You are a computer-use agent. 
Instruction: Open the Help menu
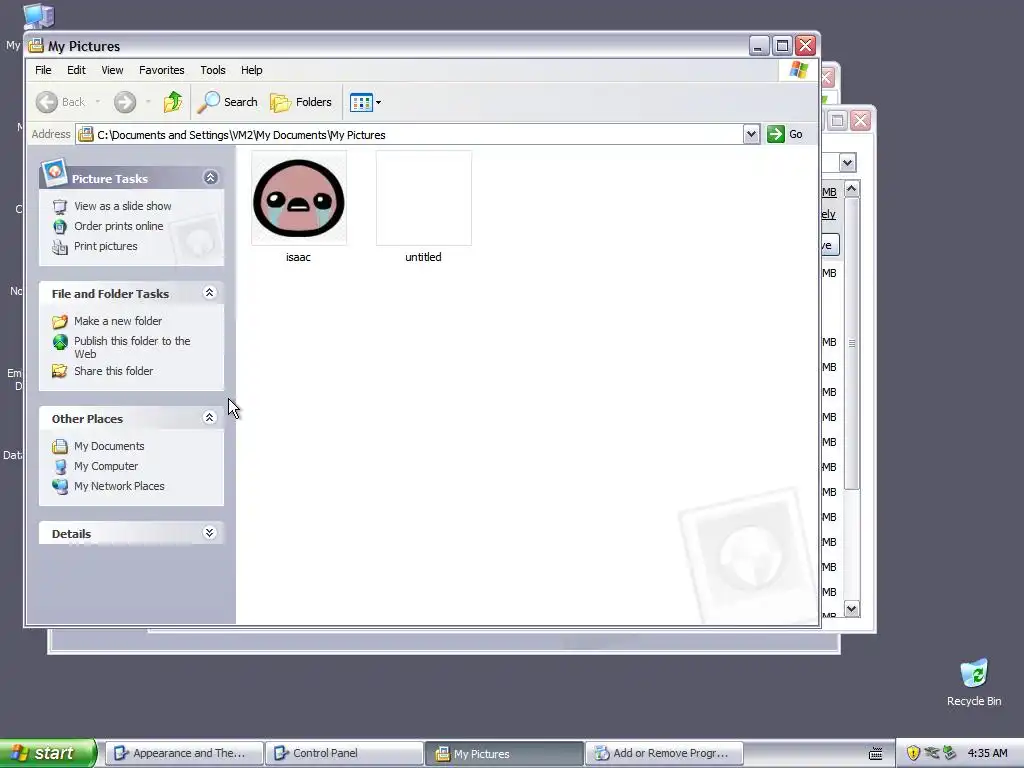pos(251,70)
